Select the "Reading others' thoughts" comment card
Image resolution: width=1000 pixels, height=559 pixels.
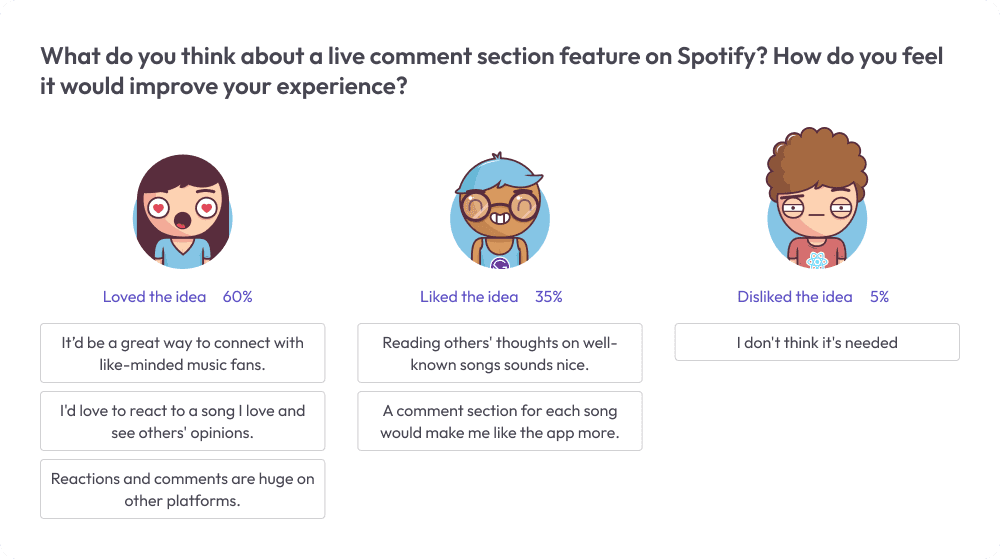coord(500,353)
